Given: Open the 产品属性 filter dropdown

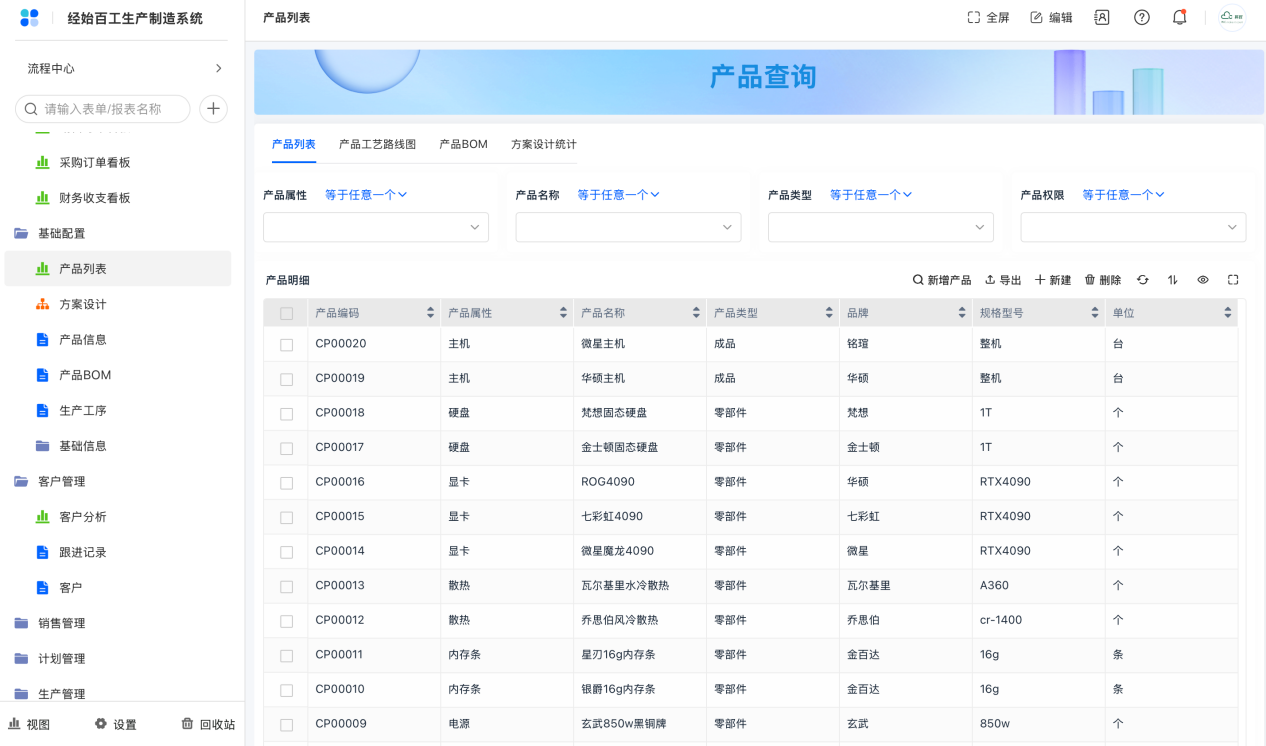Looking at the screenshot, I should click(375, 227).
